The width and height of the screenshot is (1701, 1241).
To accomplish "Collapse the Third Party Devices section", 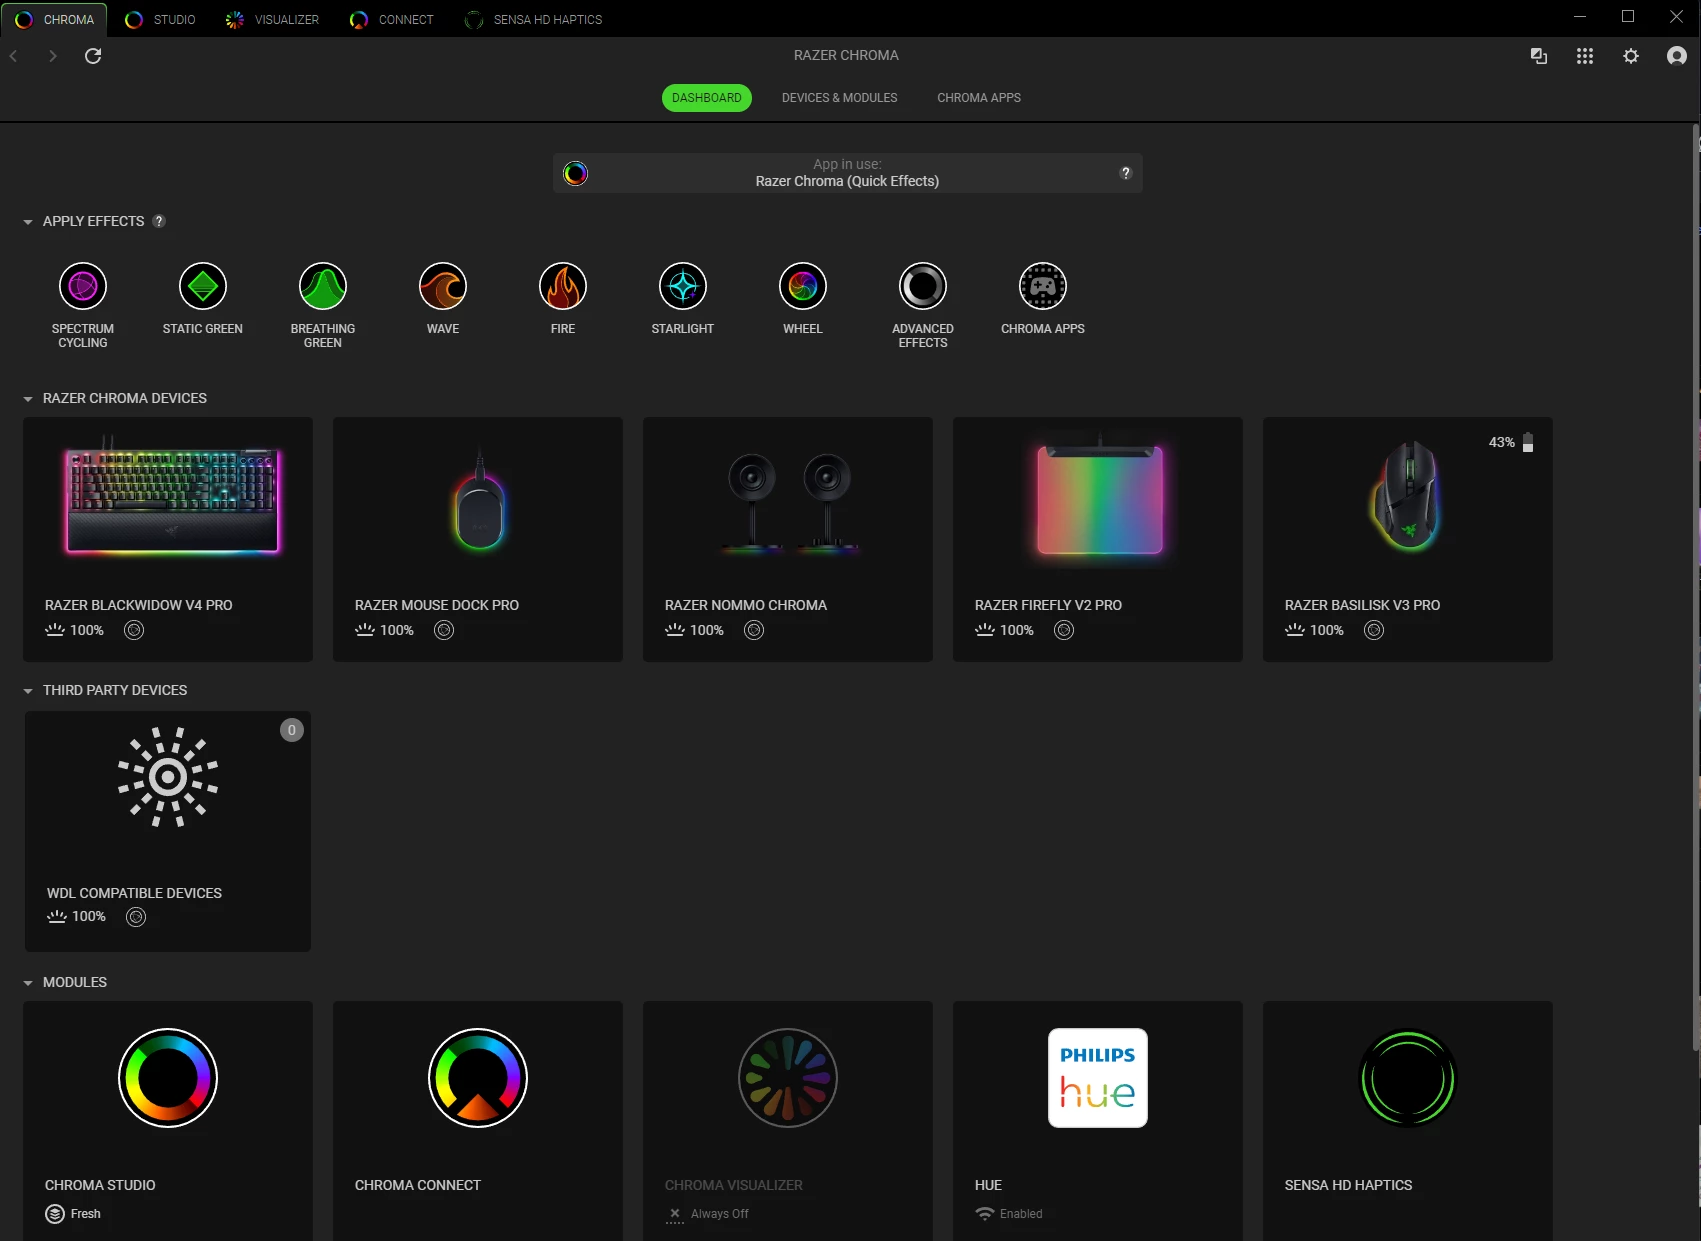I will 28,691.
